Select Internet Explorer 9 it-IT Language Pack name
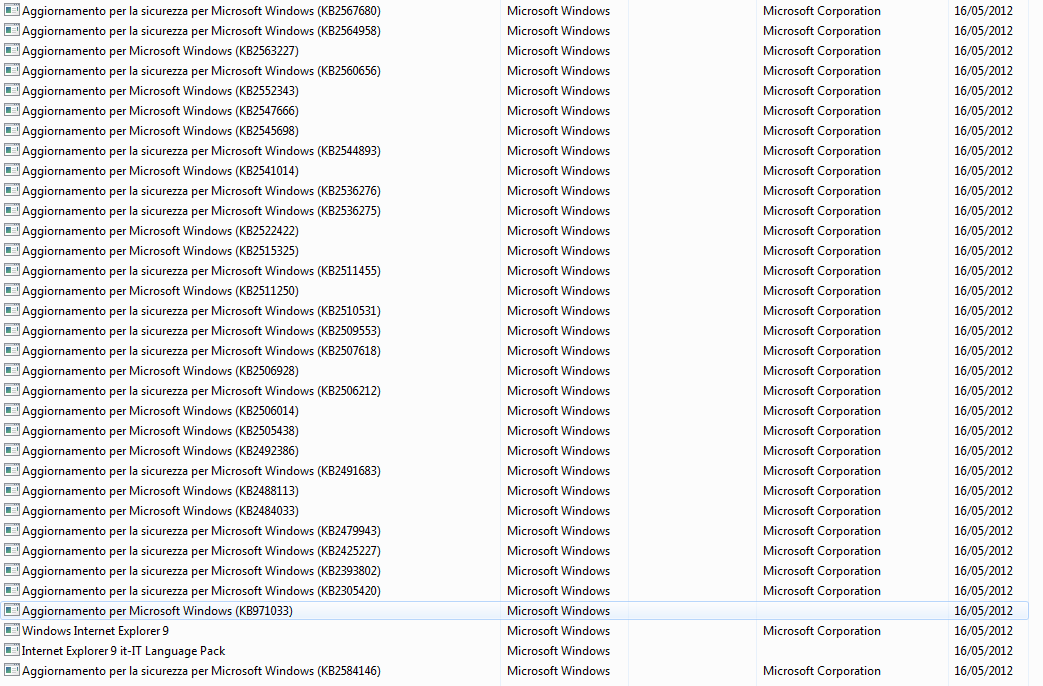The width and height of the screenshot is (1043, 686). point(124,651)
